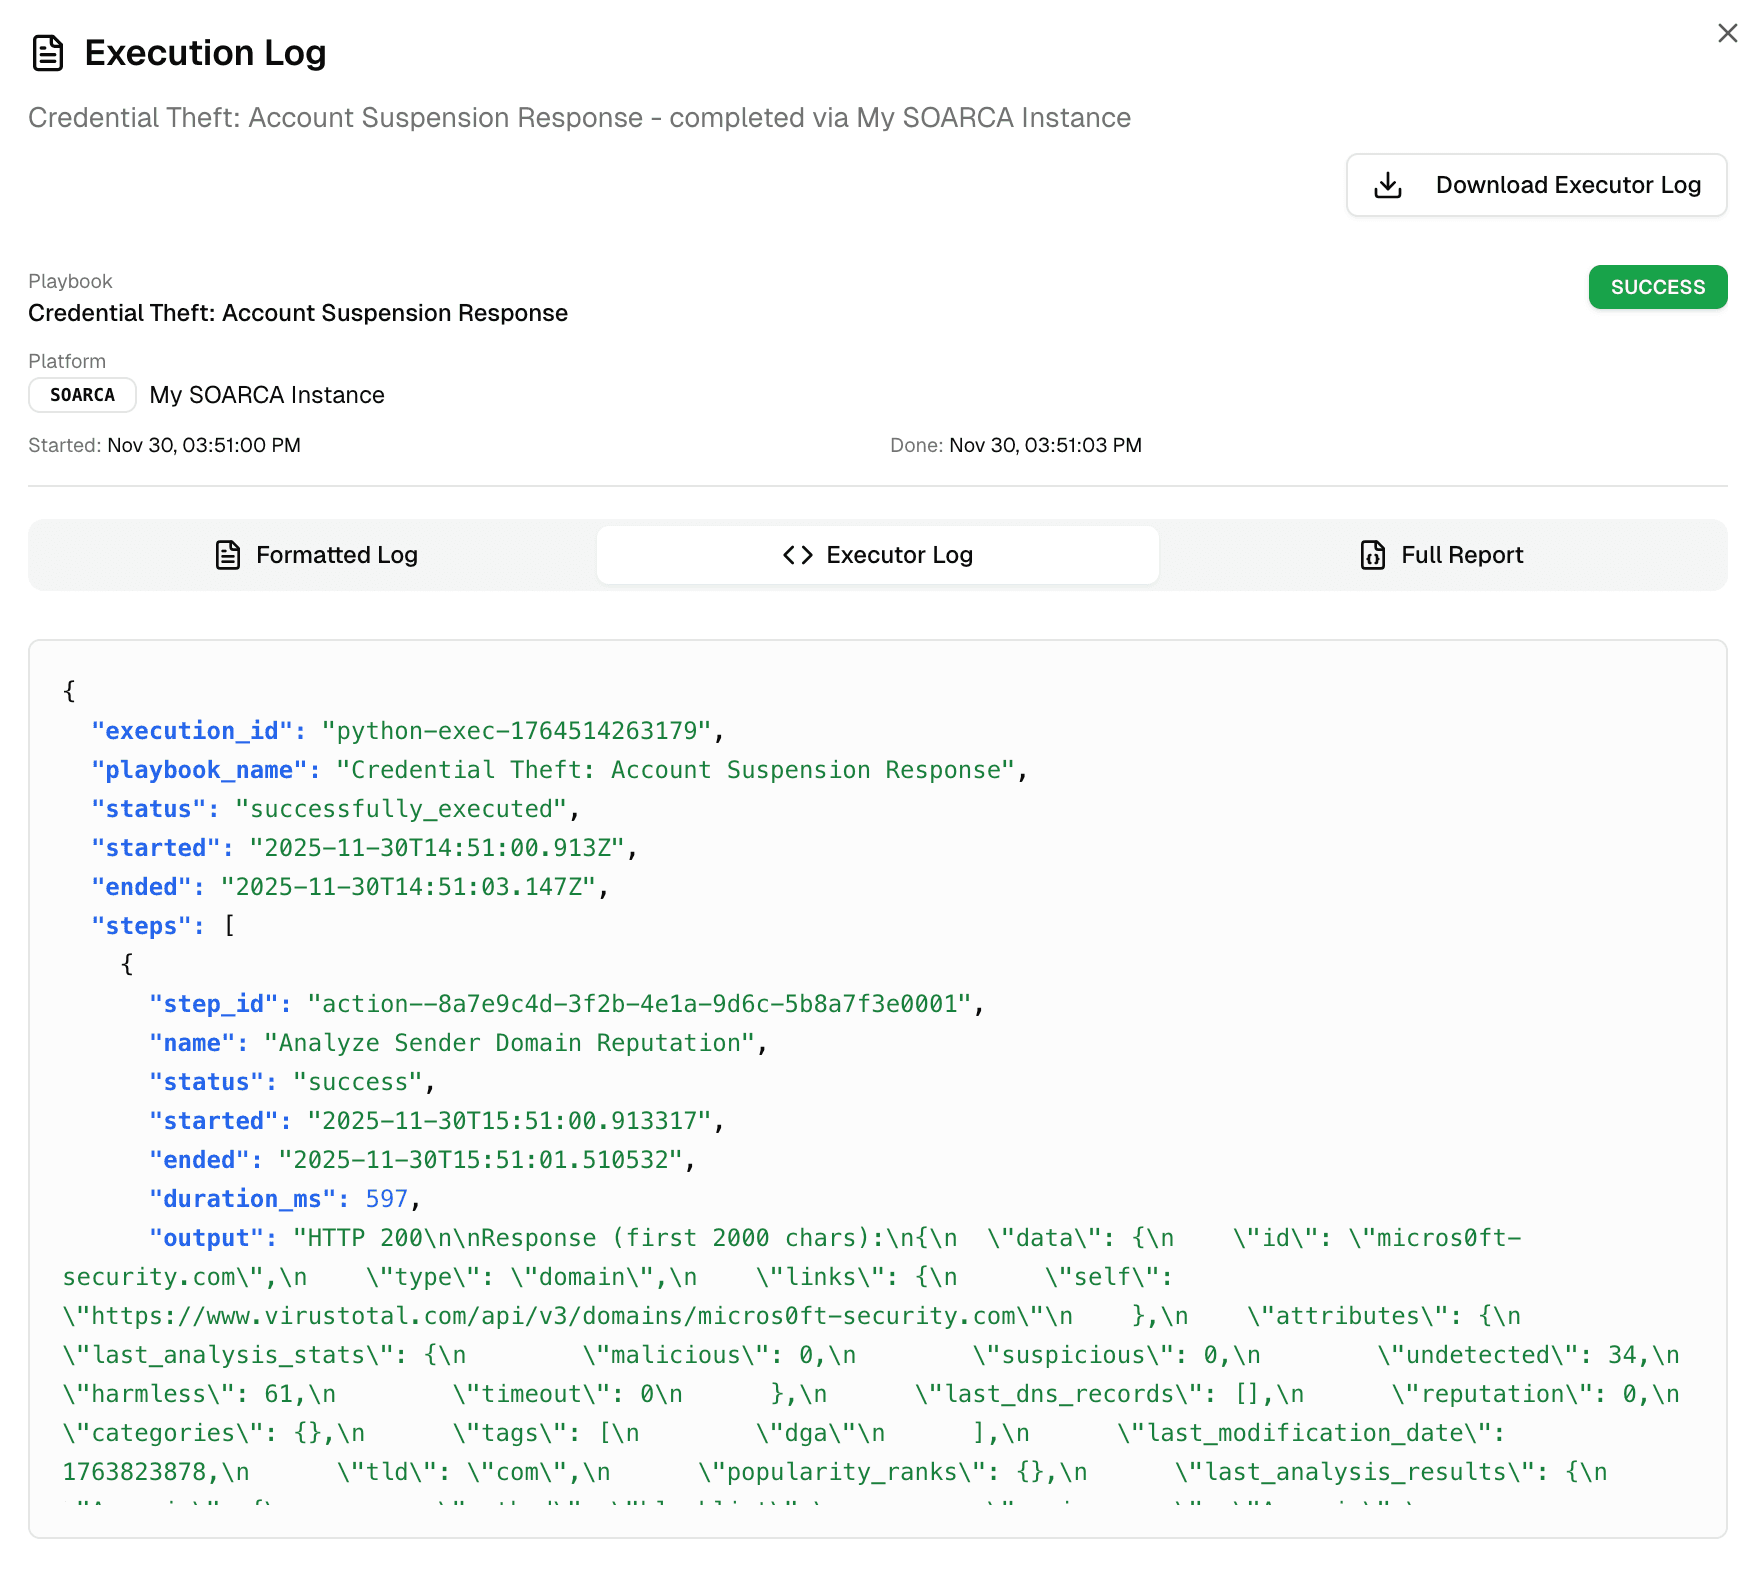Select the Executor Log tab
Screen dimensions: 1758x1570
click(877, 555)
